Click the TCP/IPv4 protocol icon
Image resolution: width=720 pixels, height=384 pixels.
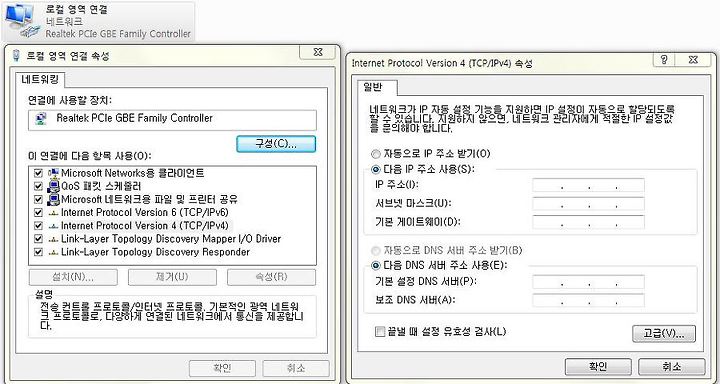coord(54,226)
